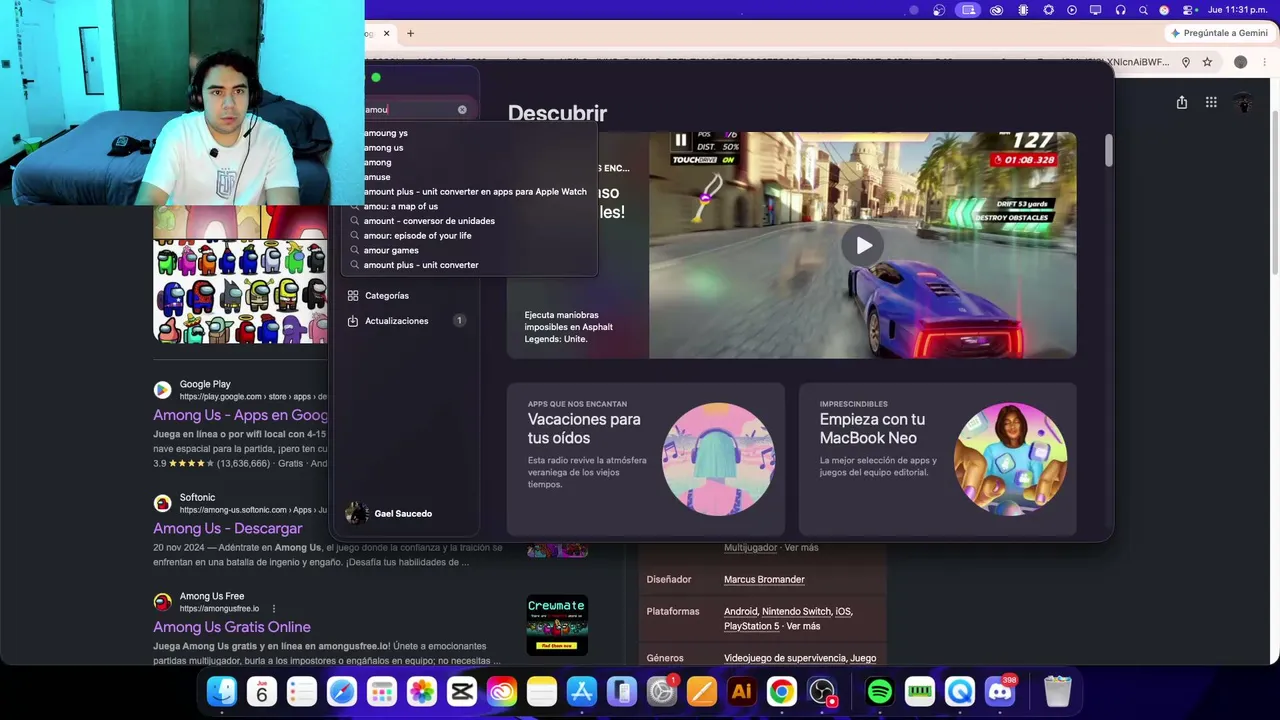This screenshot has height=720, width=1280.
Task: Open Gael Saucedo account profile
Action: 389,514
